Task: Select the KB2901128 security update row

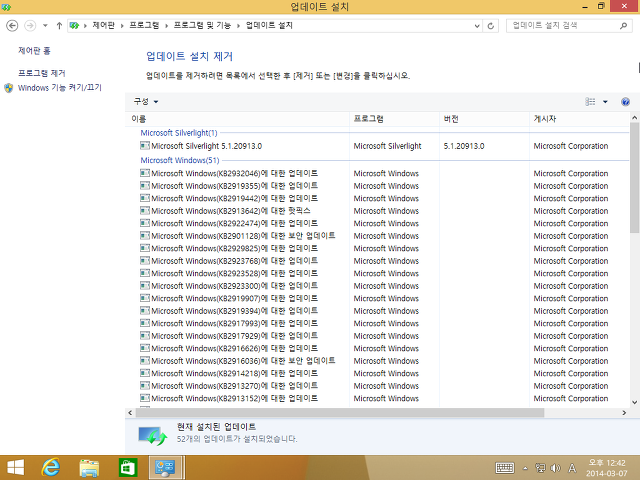Action: 377,236
